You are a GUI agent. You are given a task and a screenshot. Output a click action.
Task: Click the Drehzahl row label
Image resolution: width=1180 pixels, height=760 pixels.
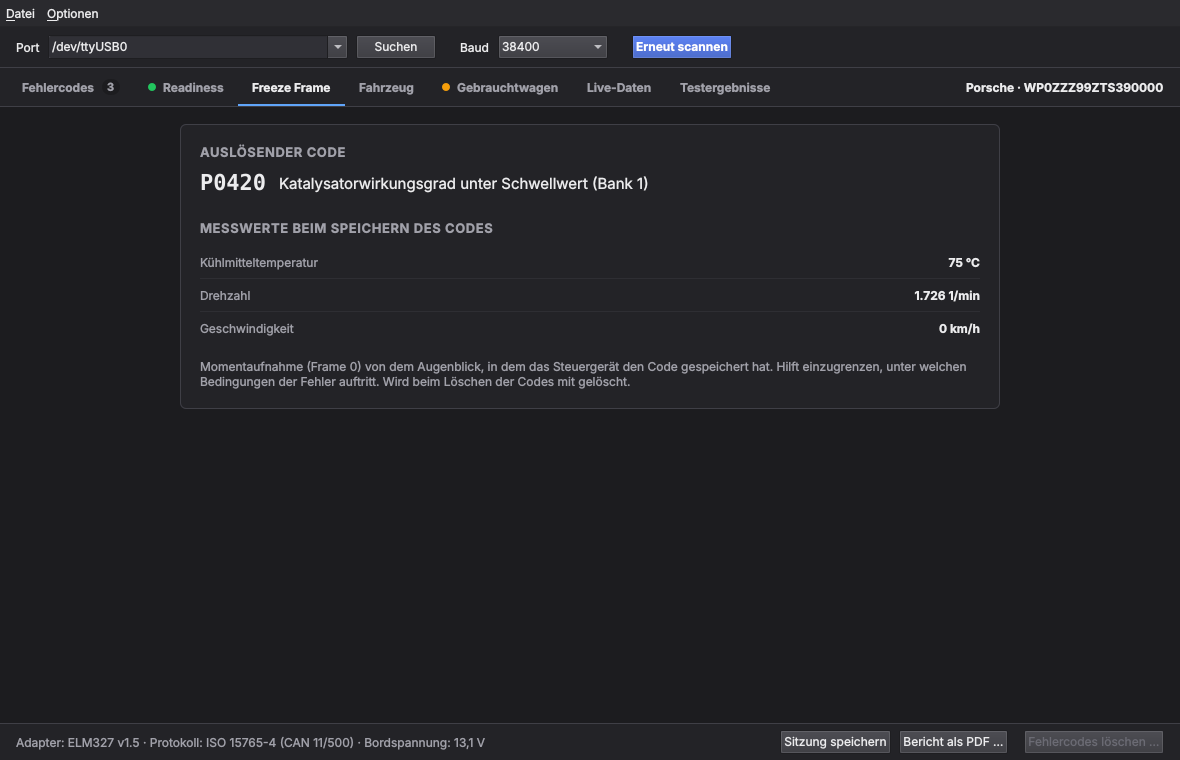click(x=225, y=296)
